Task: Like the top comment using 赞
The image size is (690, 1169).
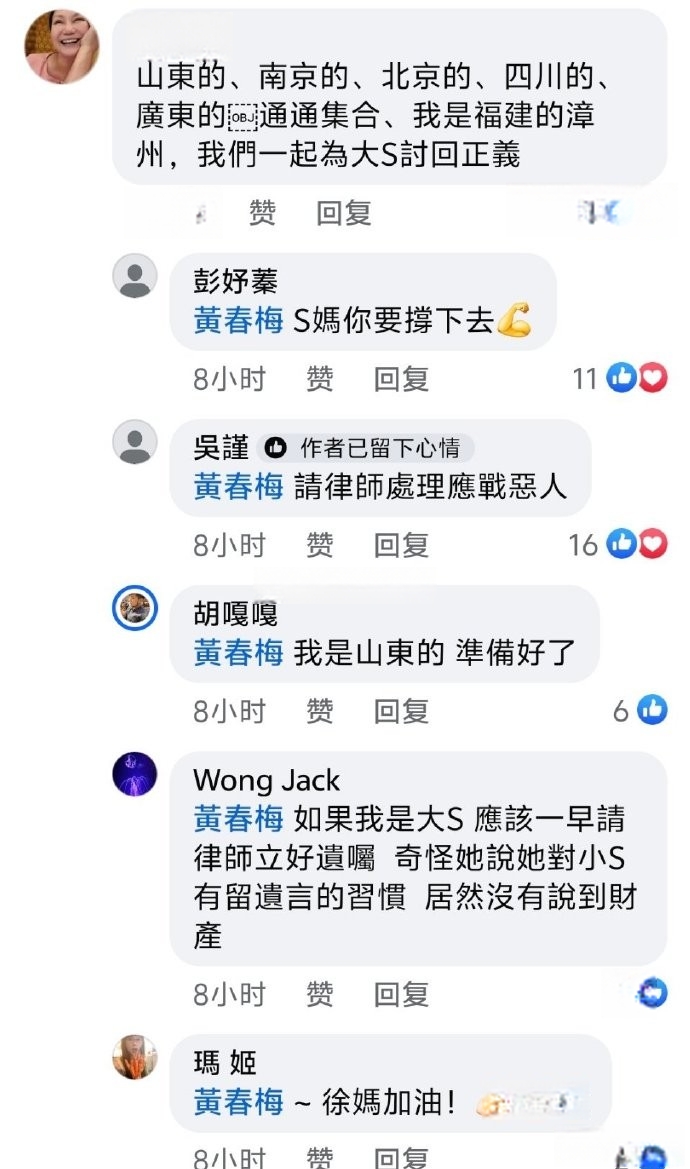Action: [262, 213]
